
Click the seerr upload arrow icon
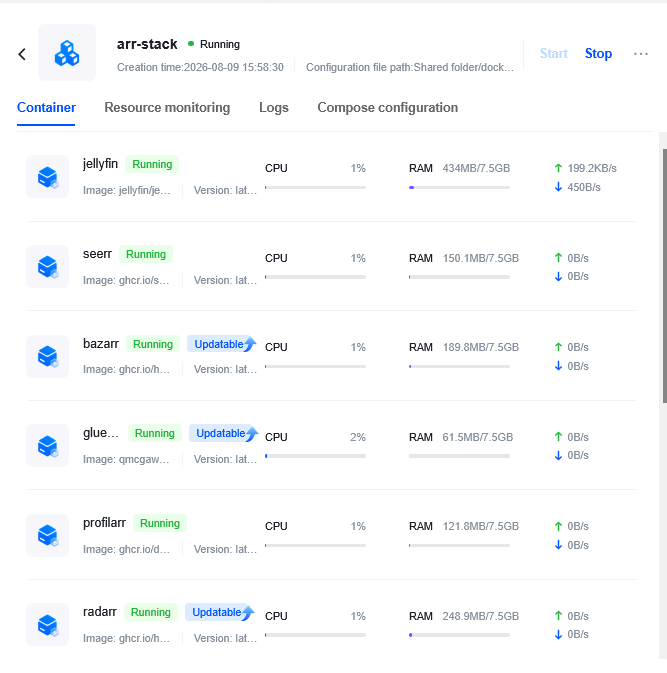[558, 258]
